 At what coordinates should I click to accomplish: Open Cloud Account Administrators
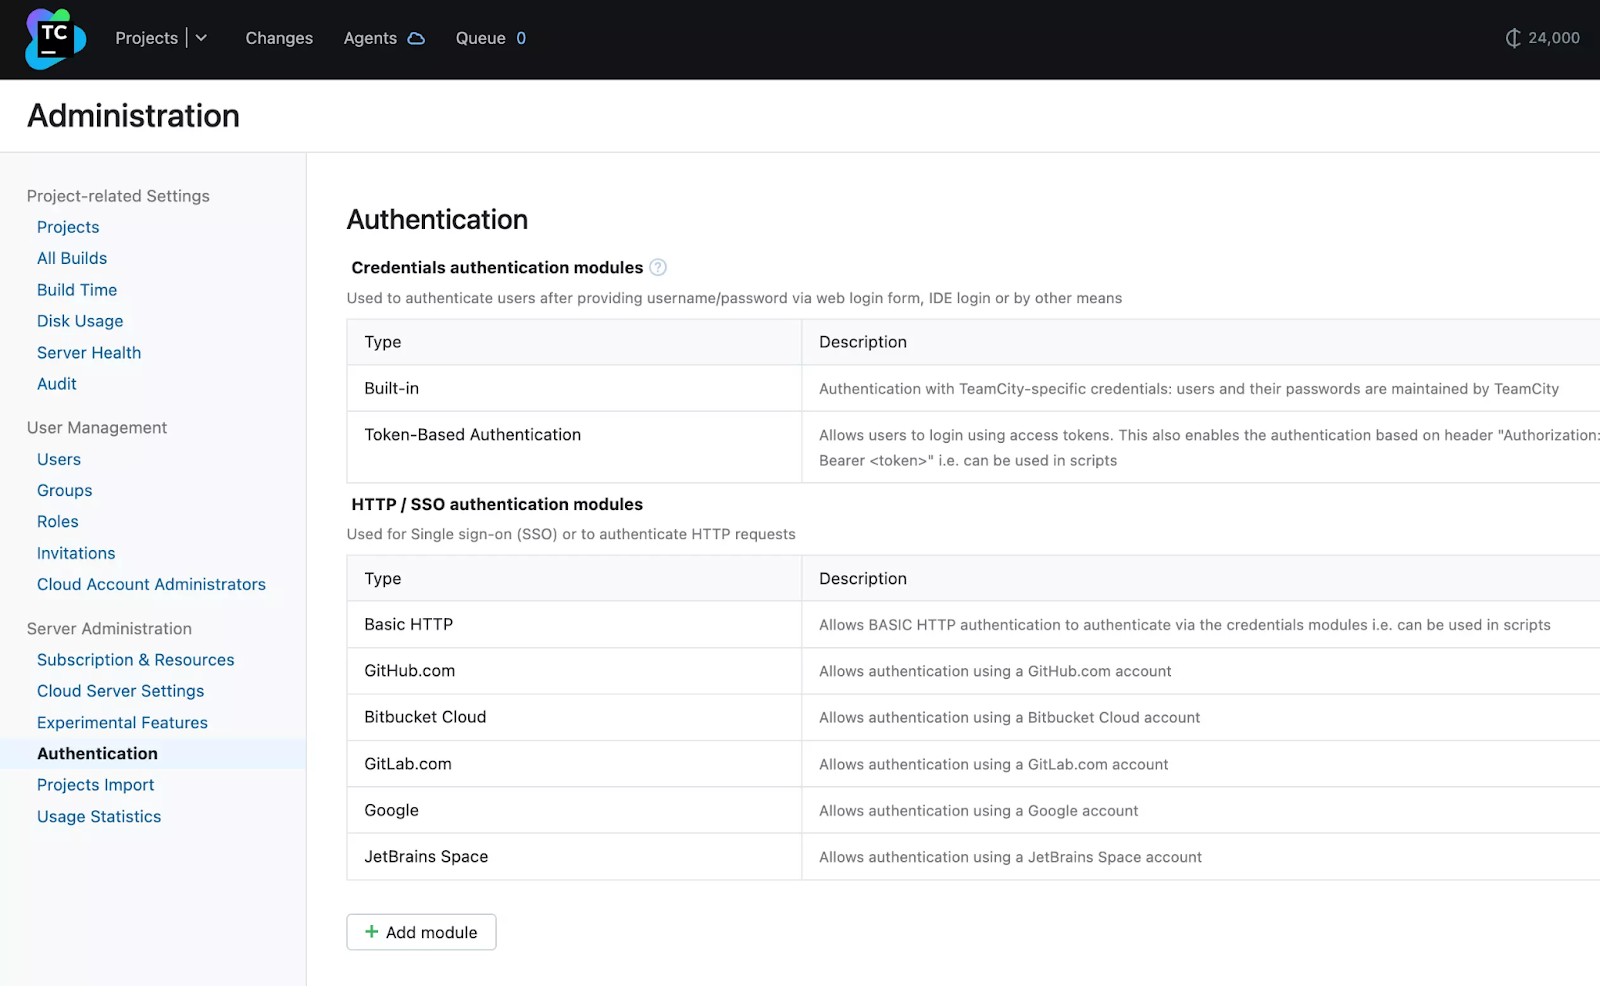point(151,585)
